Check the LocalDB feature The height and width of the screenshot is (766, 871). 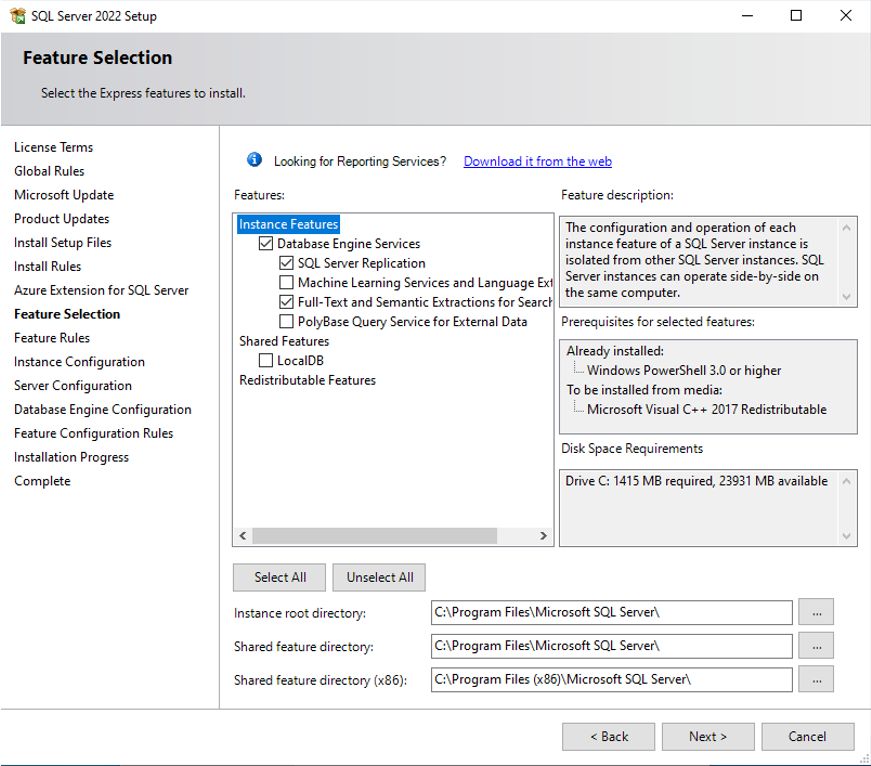(266, 361)
